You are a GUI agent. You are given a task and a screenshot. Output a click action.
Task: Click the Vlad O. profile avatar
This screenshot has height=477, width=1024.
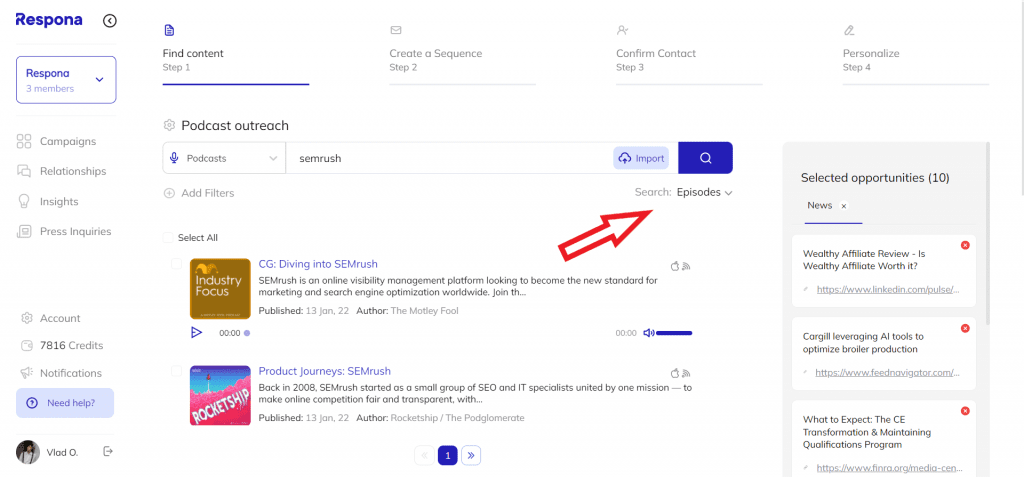coord(27,452)
